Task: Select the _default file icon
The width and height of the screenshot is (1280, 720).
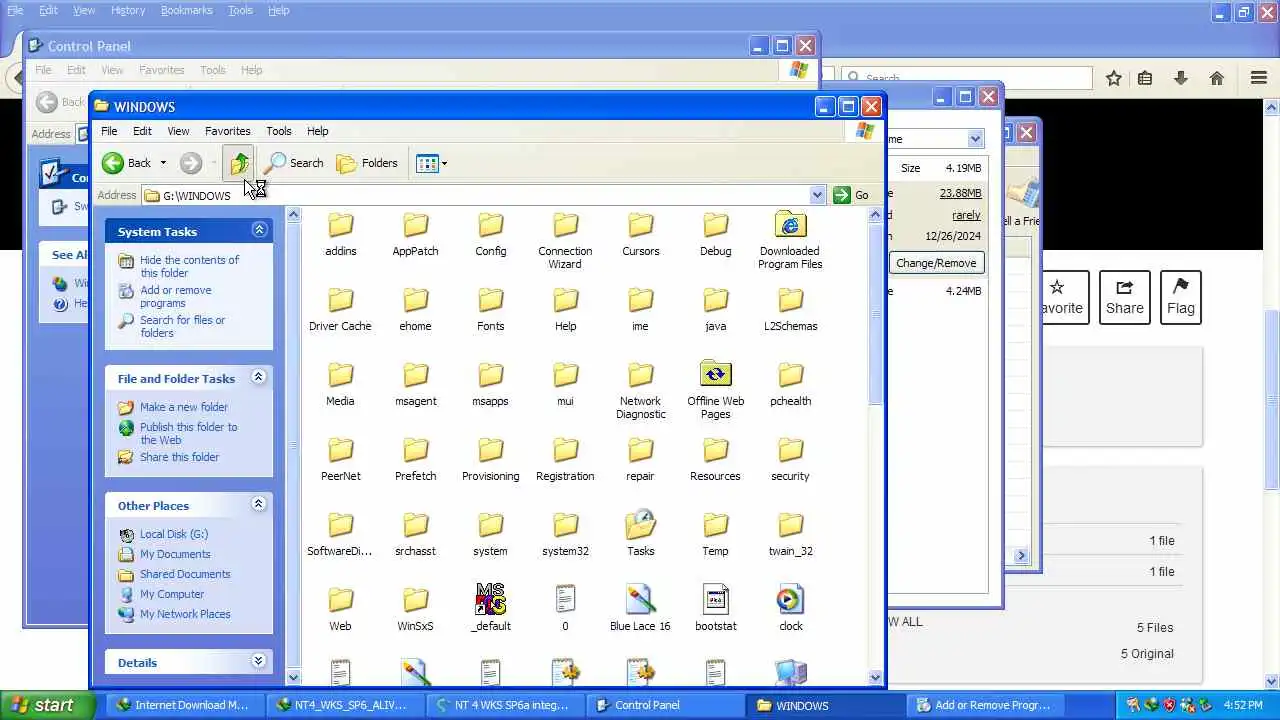Action: click(490, 600)
